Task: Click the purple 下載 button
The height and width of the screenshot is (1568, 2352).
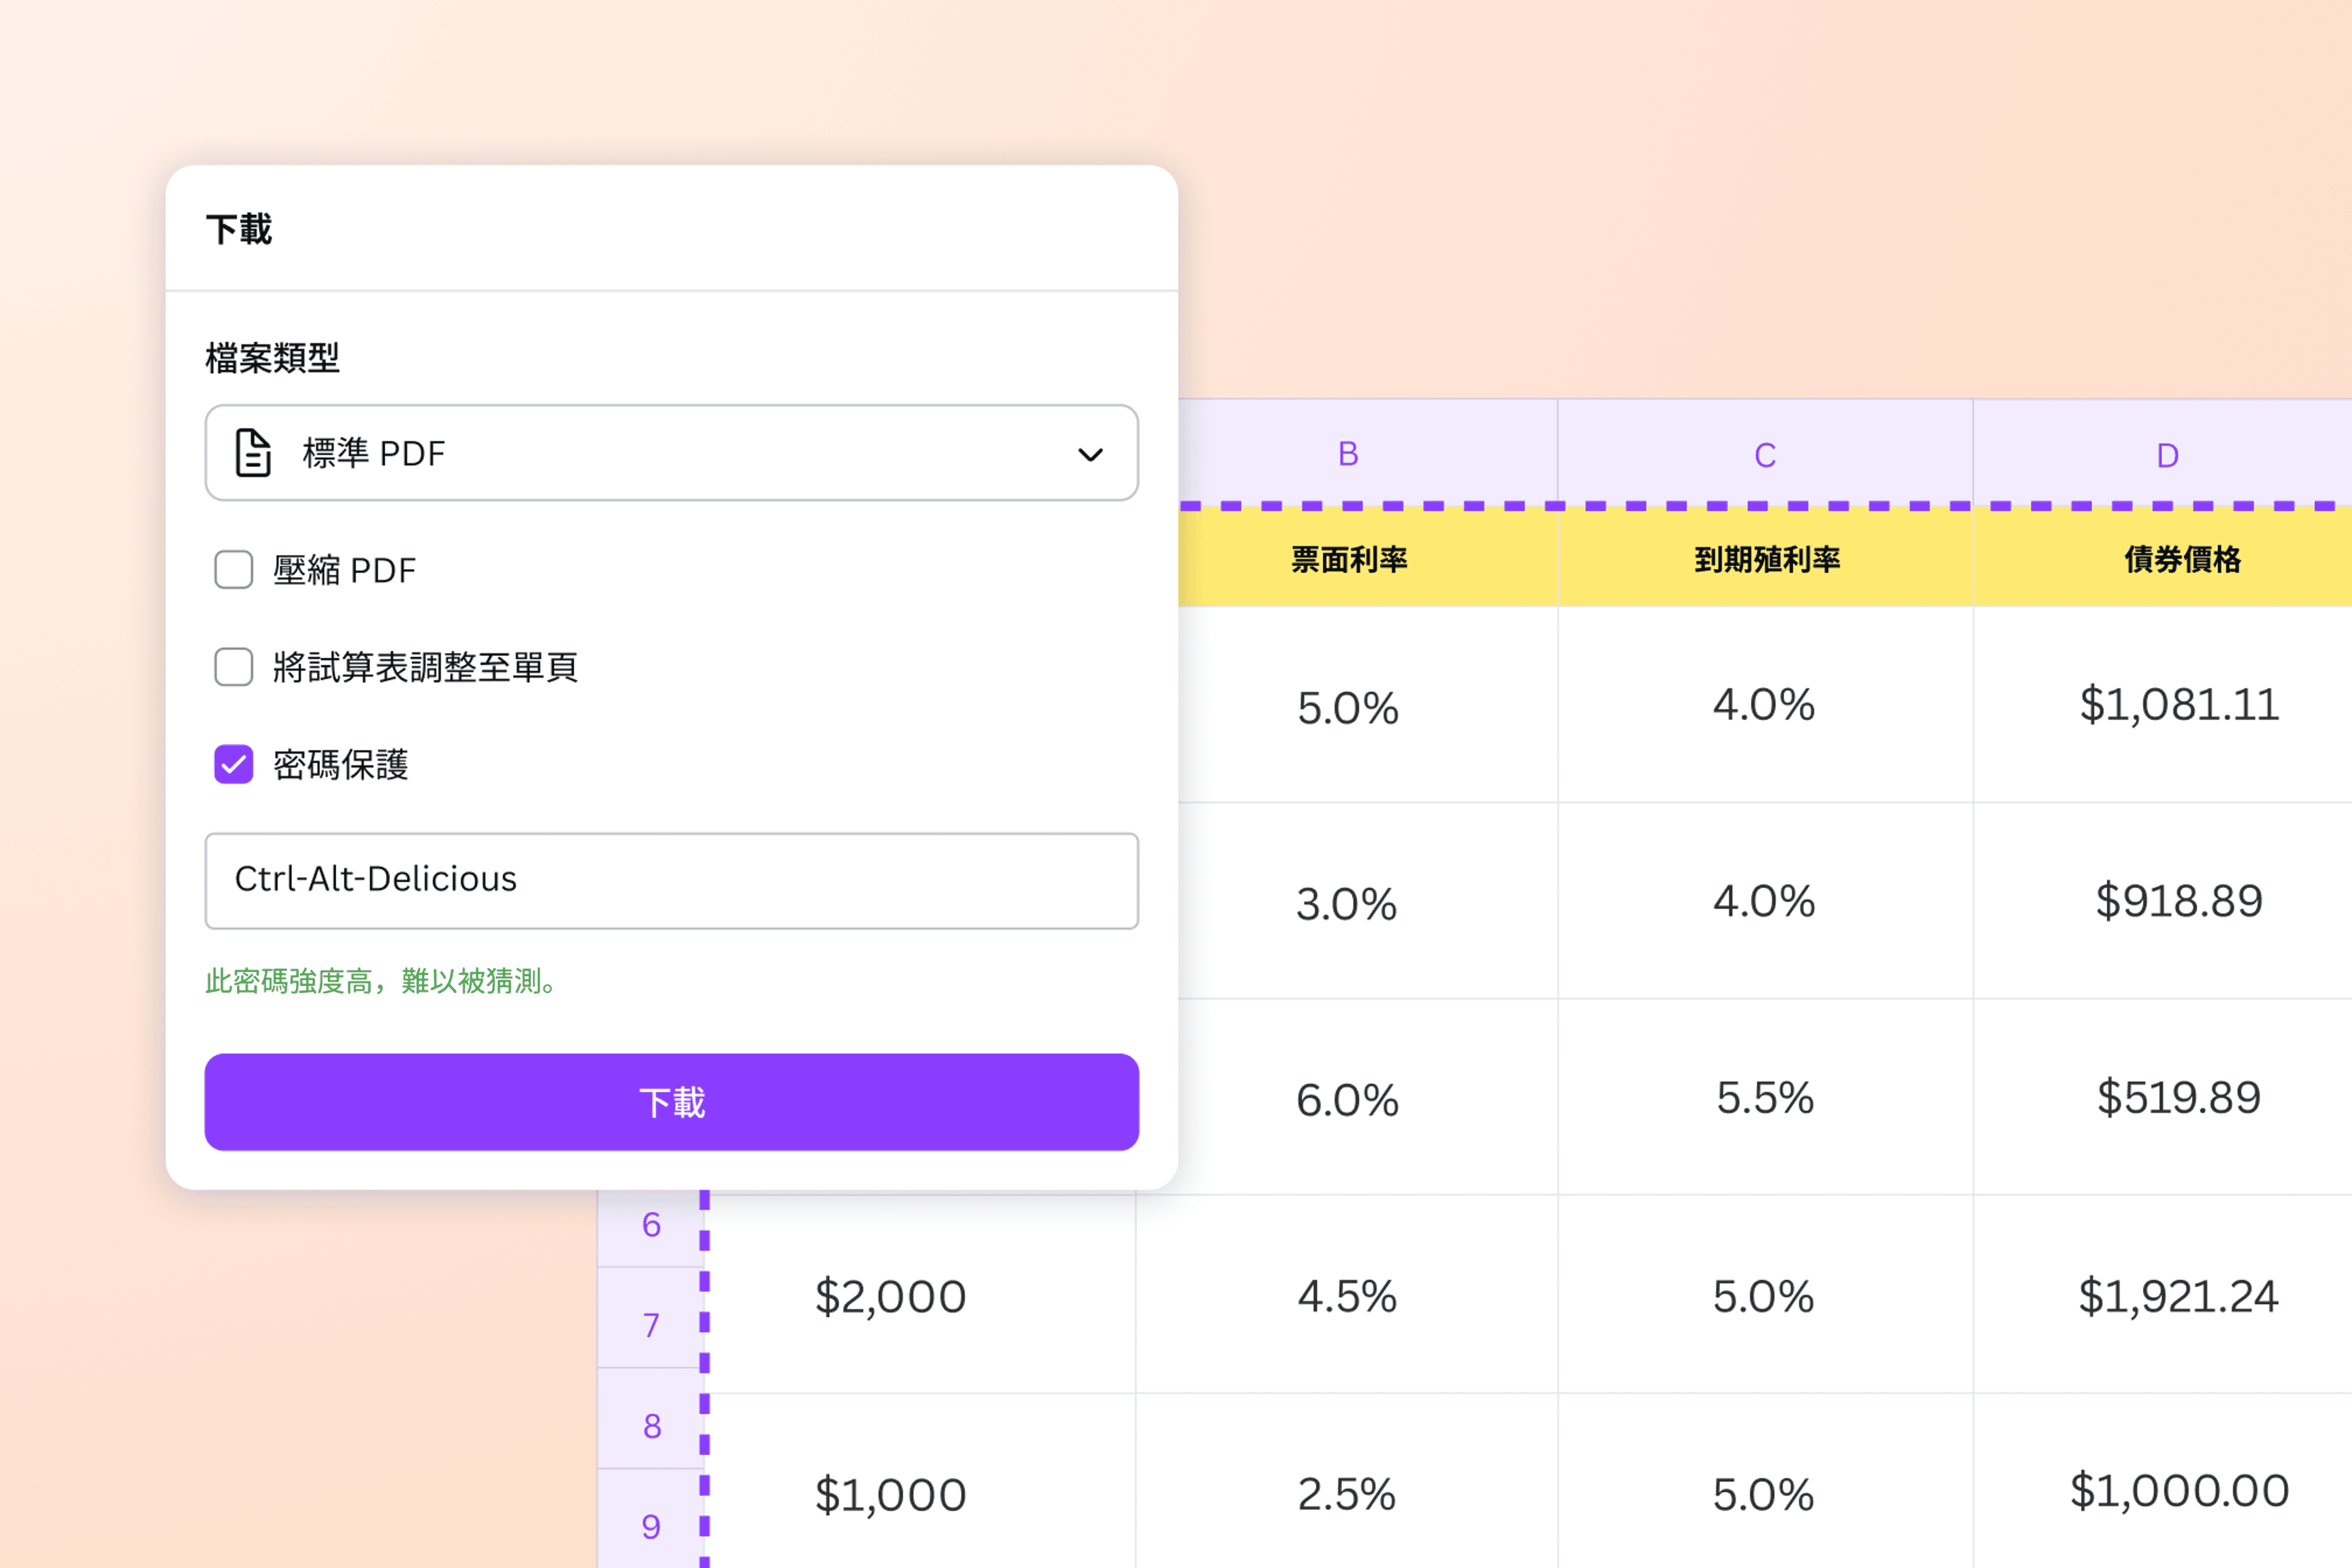Action: pos(671,1102)
